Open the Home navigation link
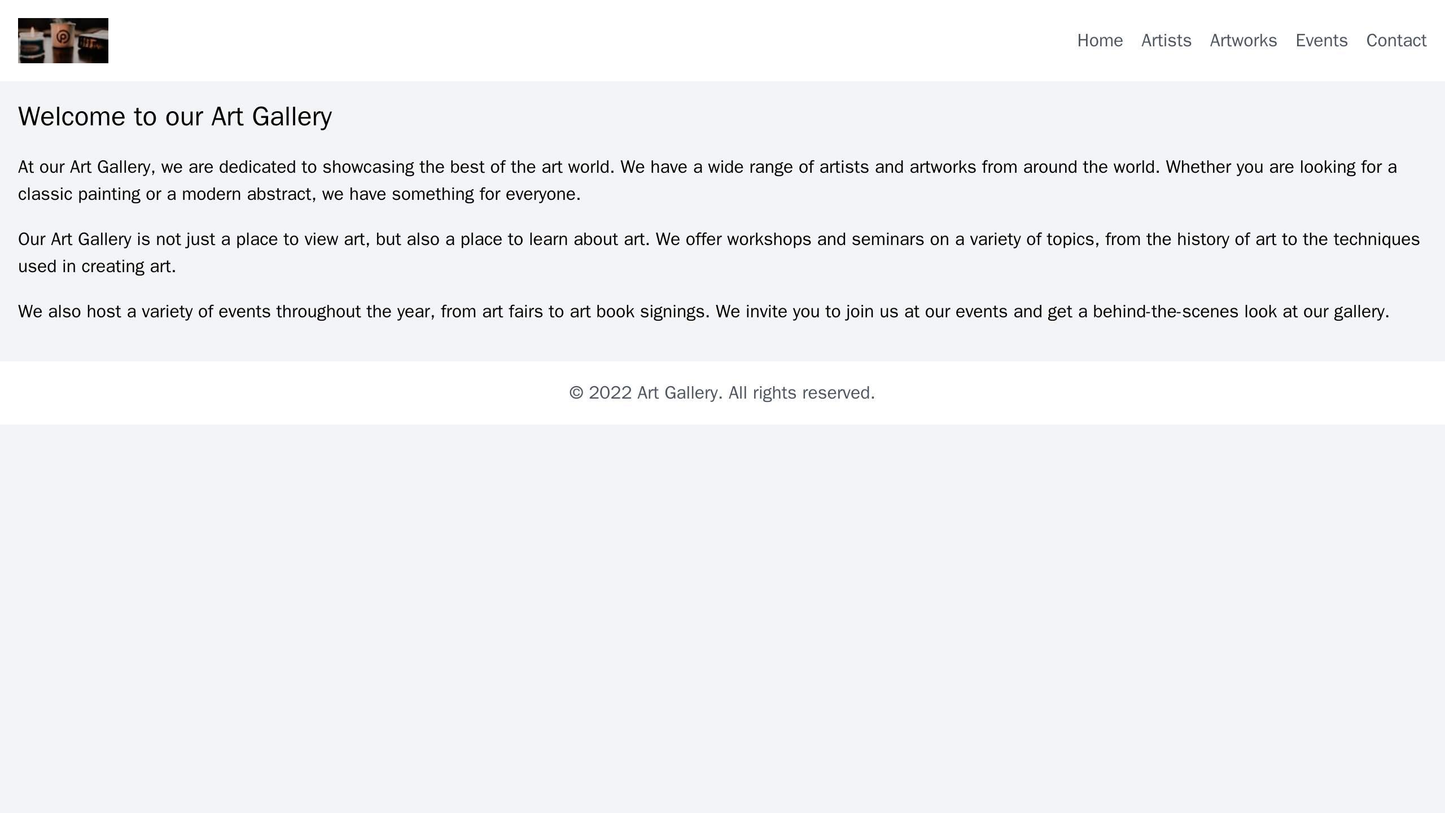 1099,41
